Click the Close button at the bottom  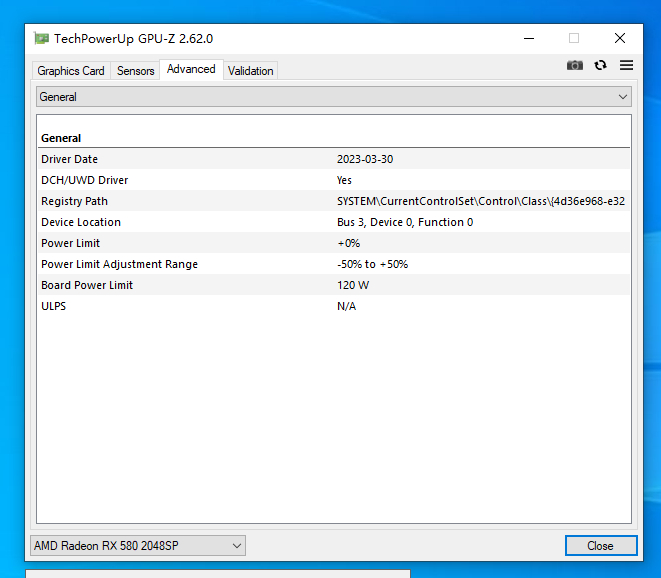click(x=601, y=546)
